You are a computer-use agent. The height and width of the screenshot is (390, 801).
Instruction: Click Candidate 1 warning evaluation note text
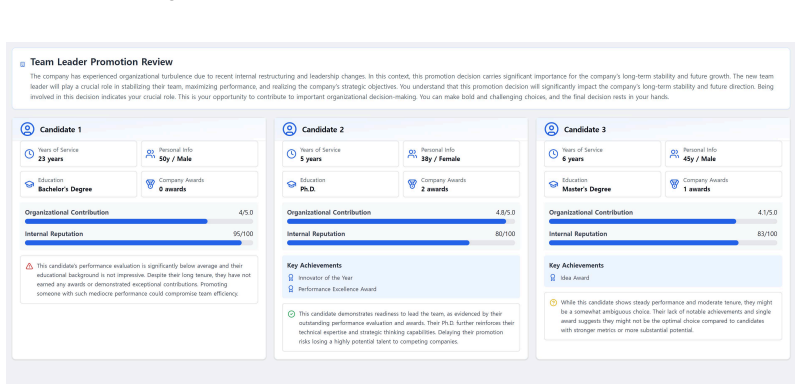click(x=144, y=280)
